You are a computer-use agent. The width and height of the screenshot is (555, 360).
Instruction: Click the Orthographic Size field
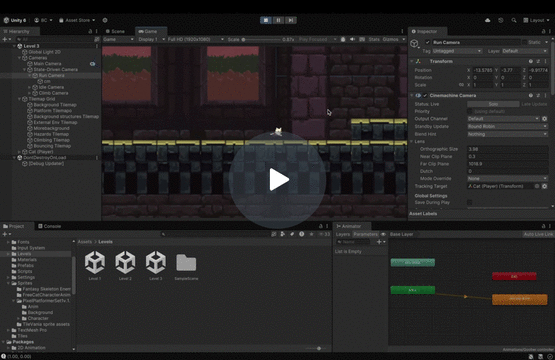(x=507, y=149)
